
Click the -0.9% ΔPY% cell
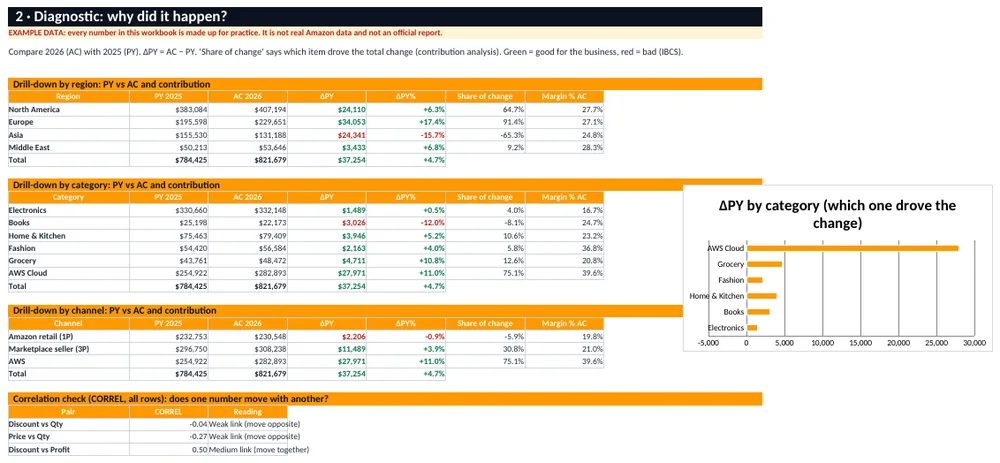coord(406,336)
